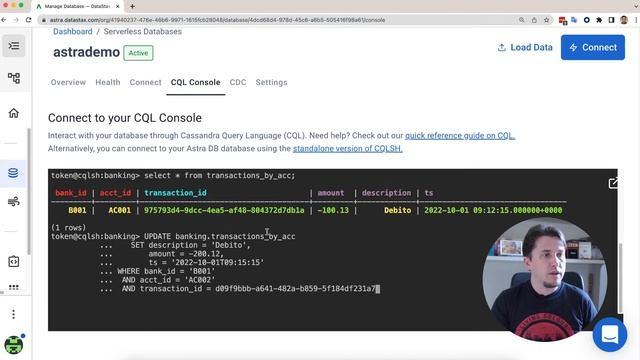Click the amount = -200.12 line
Viewport: 640px width, 360px height.
tap(186, 254)
